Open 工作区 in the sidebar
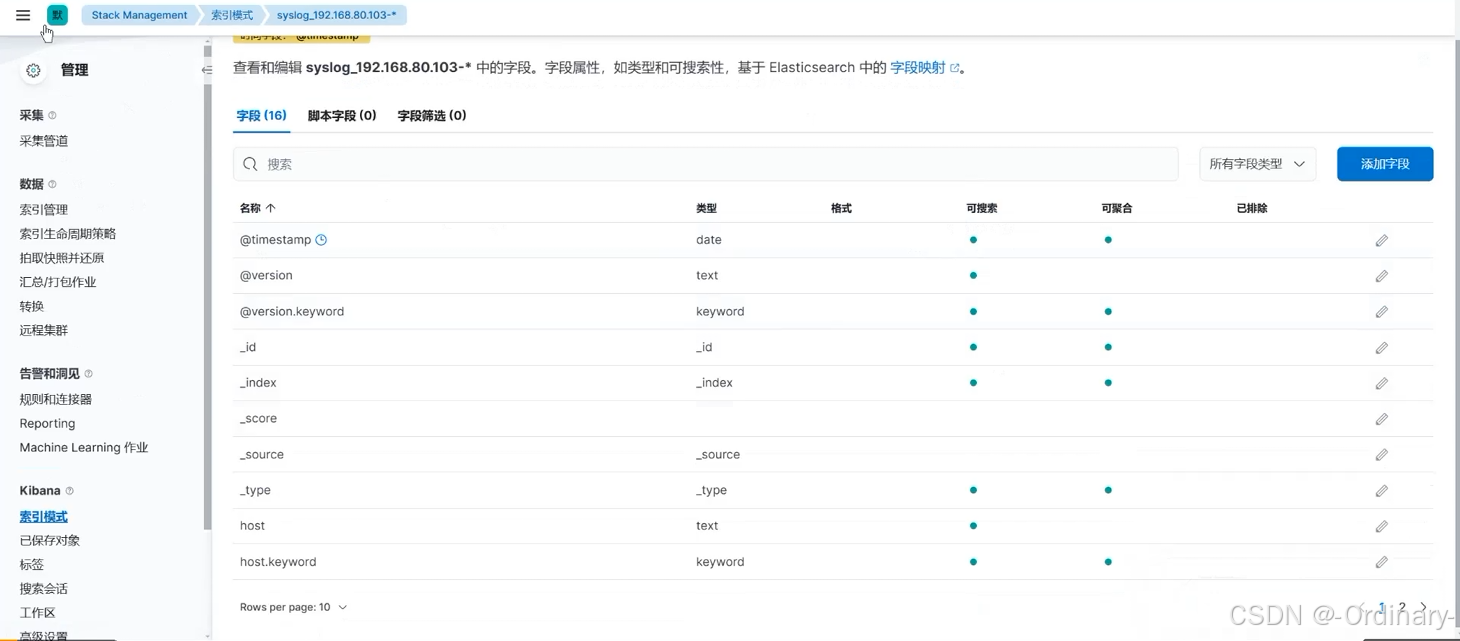1460x641 pixels. click(38, 613)
